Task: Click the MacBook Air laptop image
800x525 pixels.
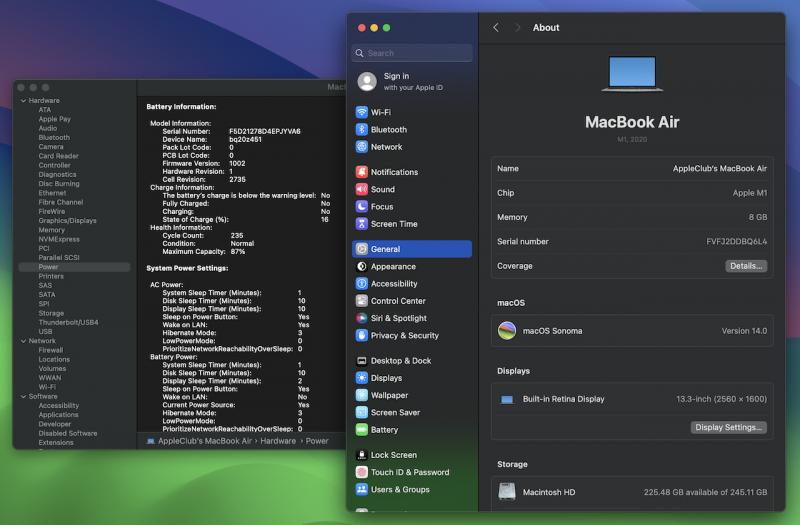Action: pos(632,74)
